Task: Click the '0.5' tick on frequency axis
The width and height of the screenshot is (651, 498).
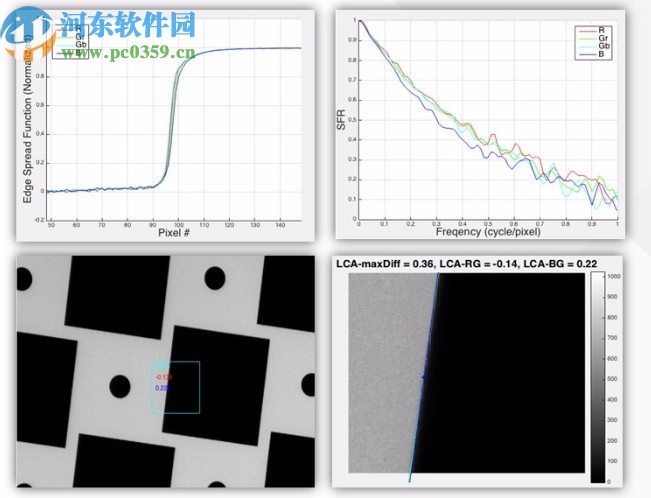Action: pos(488,224)
